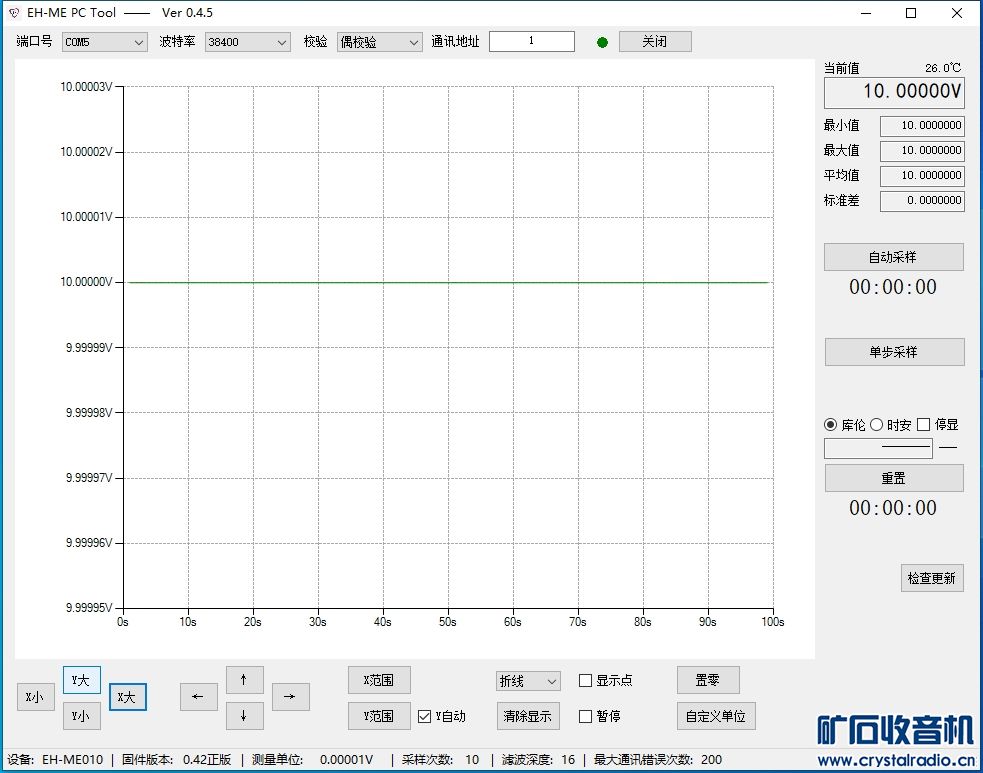Click the 固件版本: 0.42正版 status text
This screenshot has height=773, width=983.
click(x=177, y=760)
